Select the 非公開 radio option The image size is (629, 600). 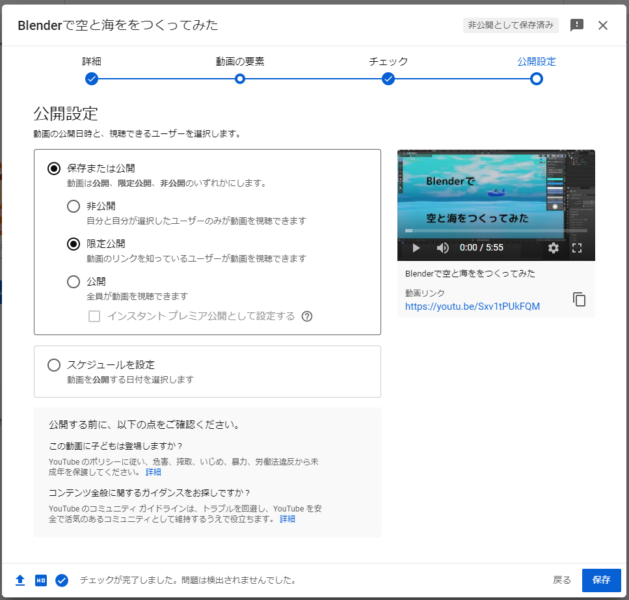click(73, 206)
